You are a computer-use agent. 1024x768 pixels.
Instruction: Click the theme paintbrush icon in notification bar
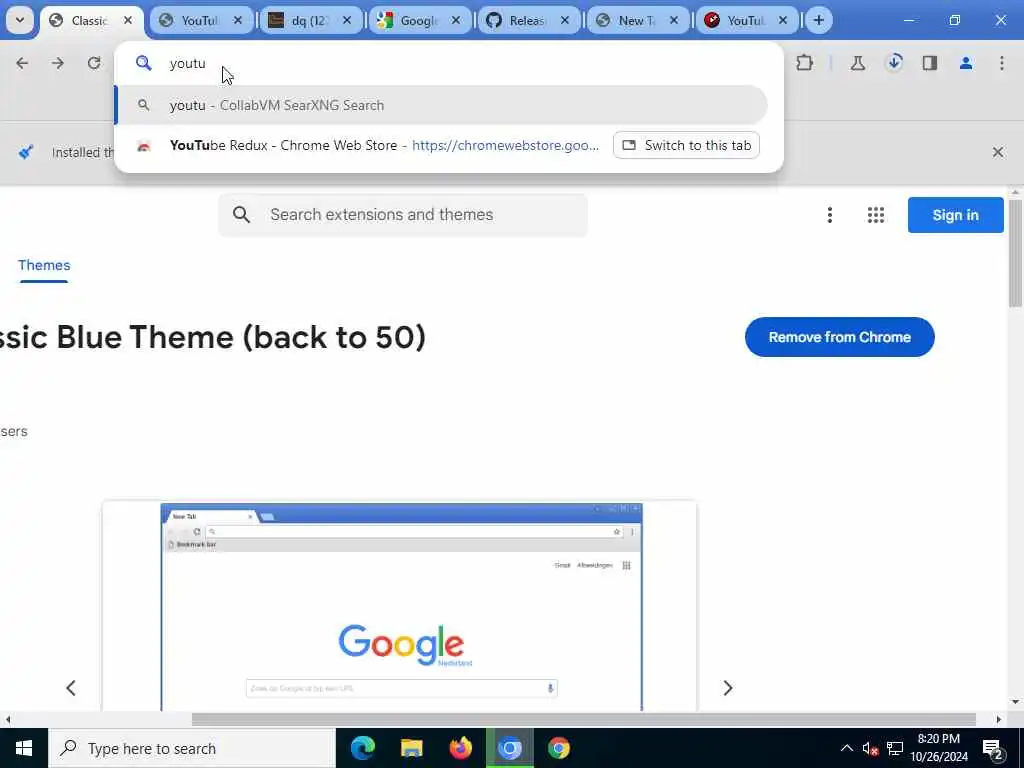pos(26,152)
